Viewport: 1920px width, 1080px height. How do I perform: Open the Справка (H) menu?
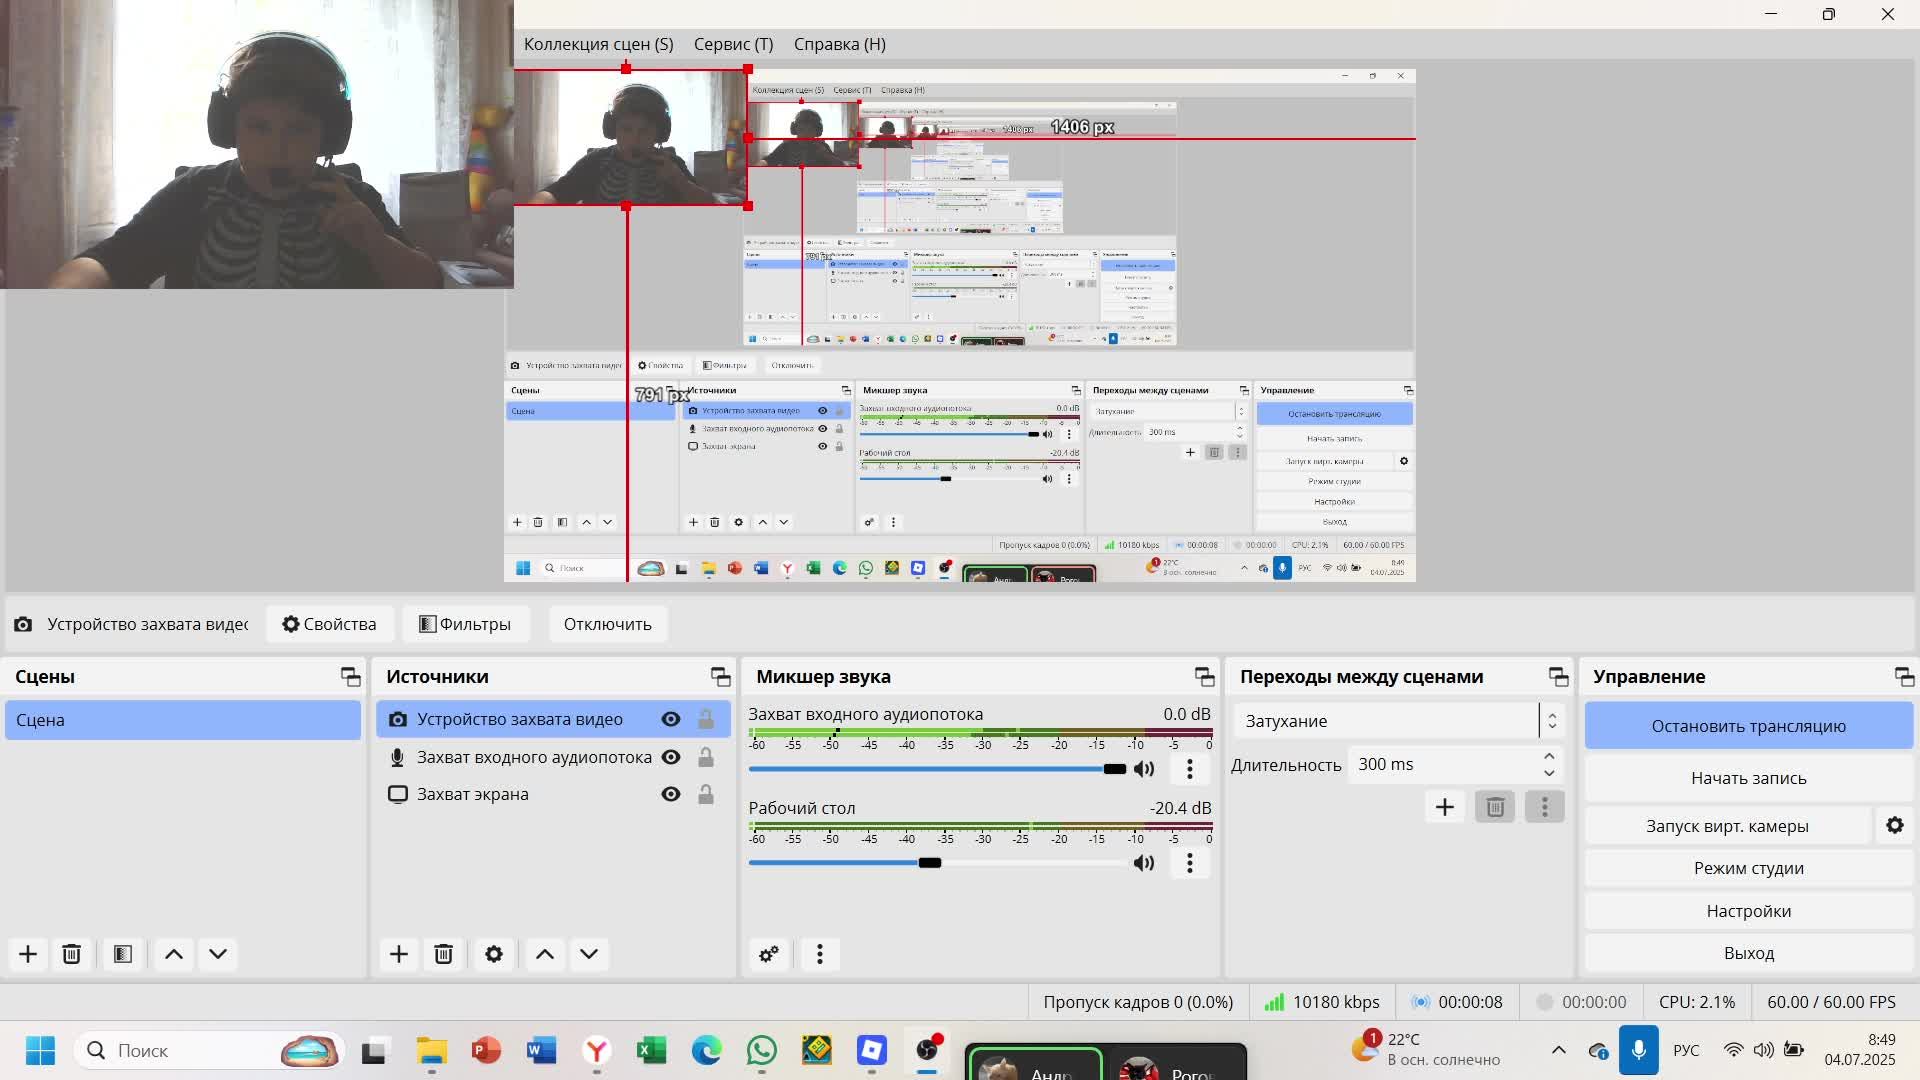click(839, 44)
